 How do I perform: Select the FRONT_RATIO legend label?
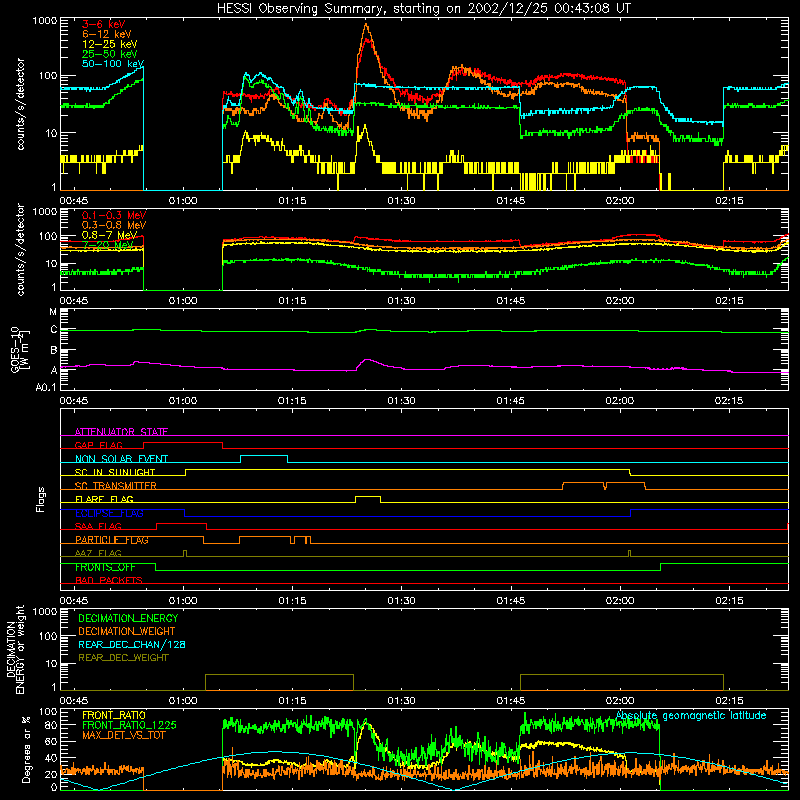pyautogui.click(x=114, y=715)
